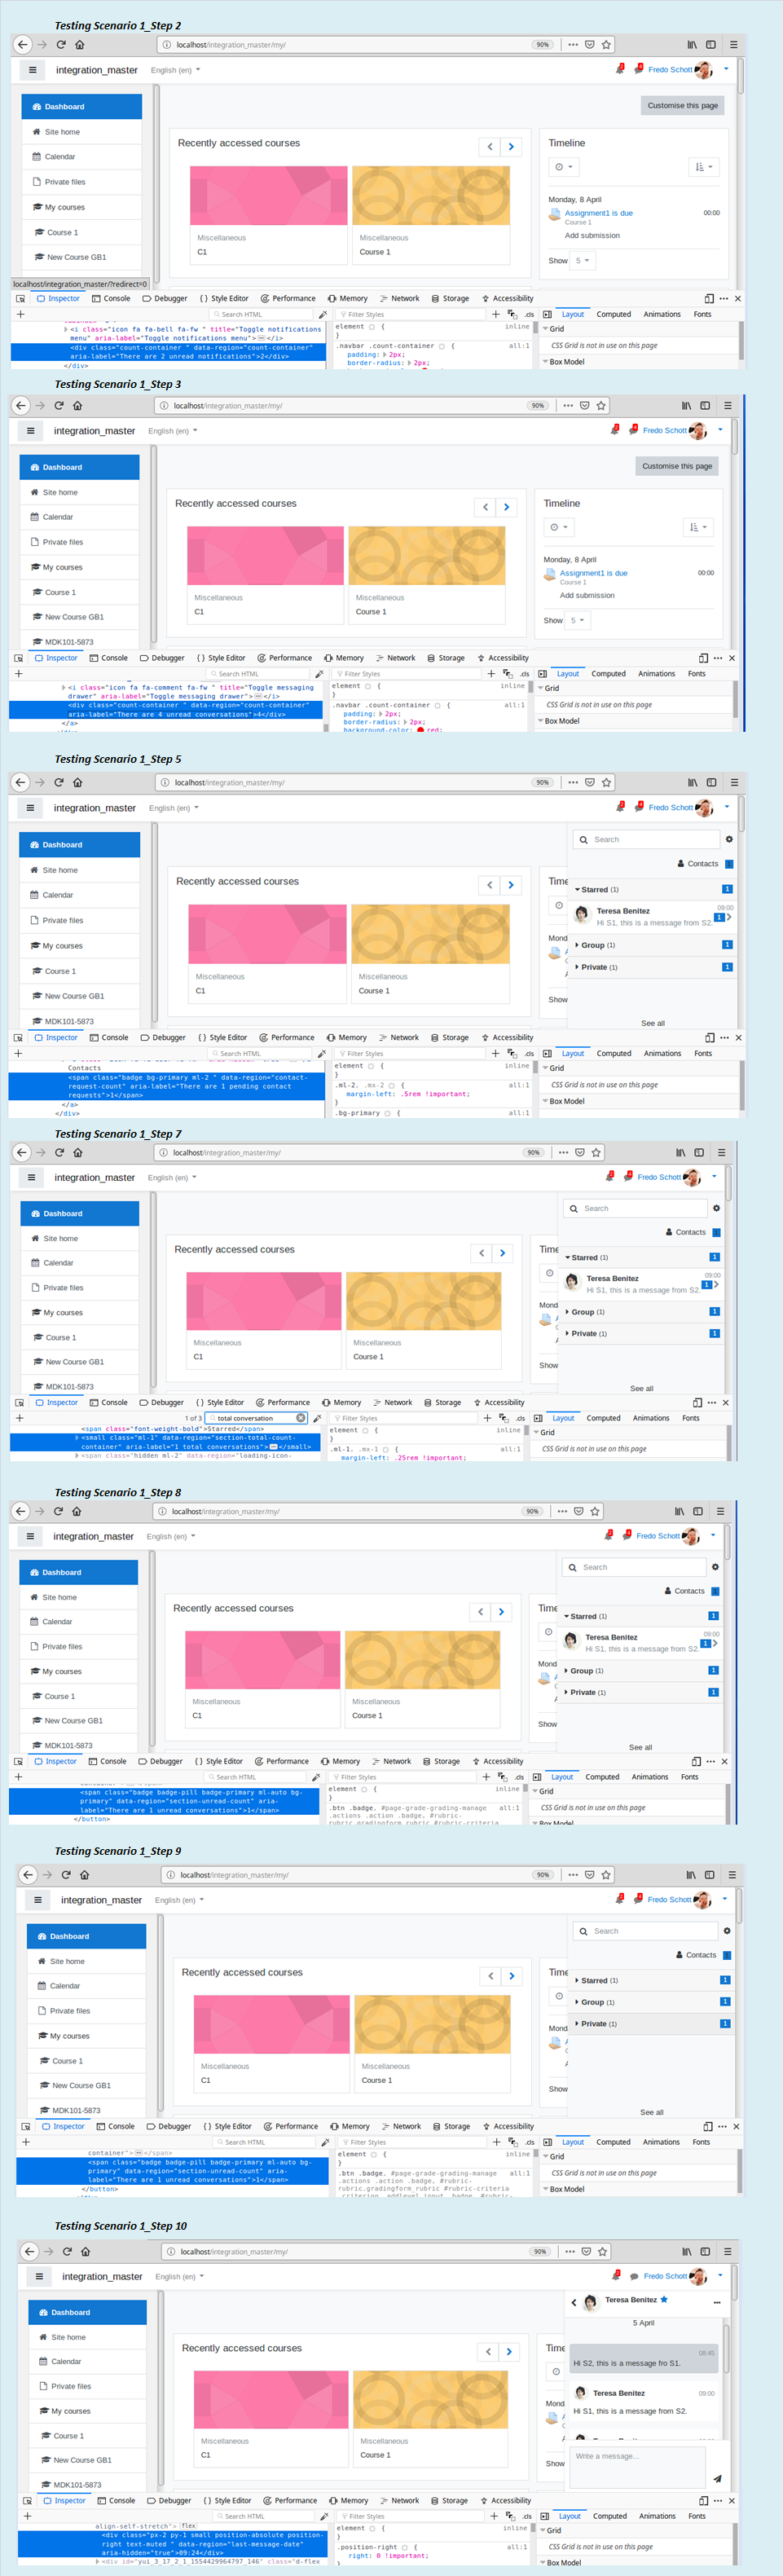Go back with the browser arrow in Step 5
The height and width of the screenshot is (2576, 783).
point(22,782)
